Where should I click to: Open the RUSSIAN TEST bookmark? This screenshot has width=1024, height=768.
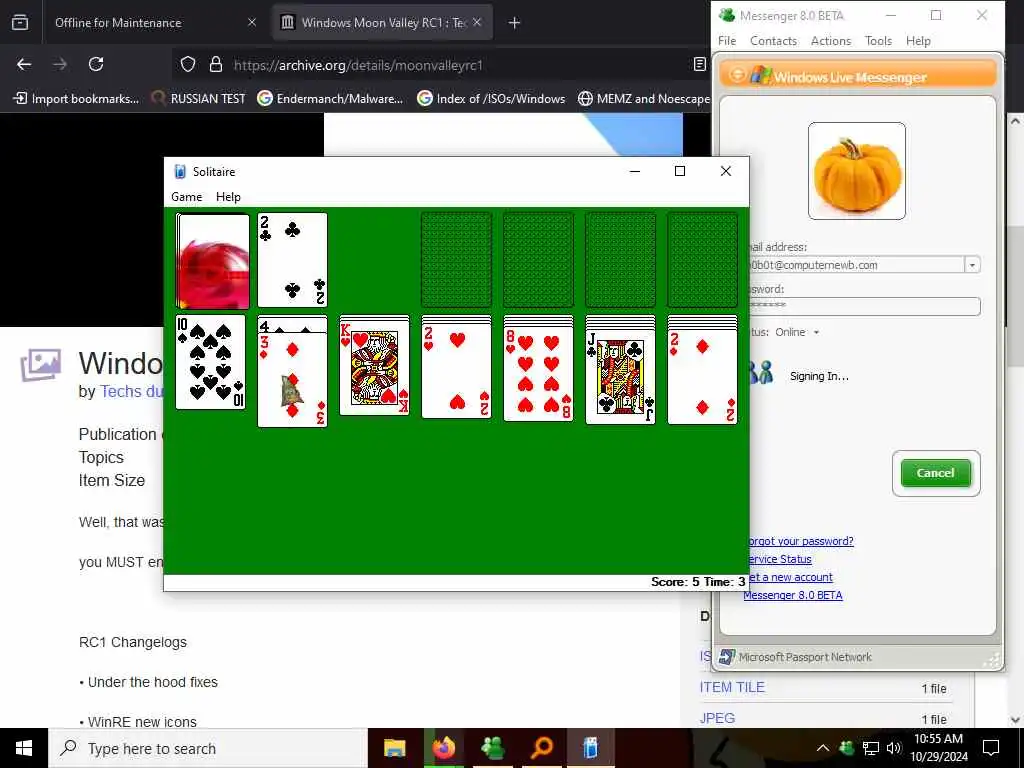(x=198, y=99)
